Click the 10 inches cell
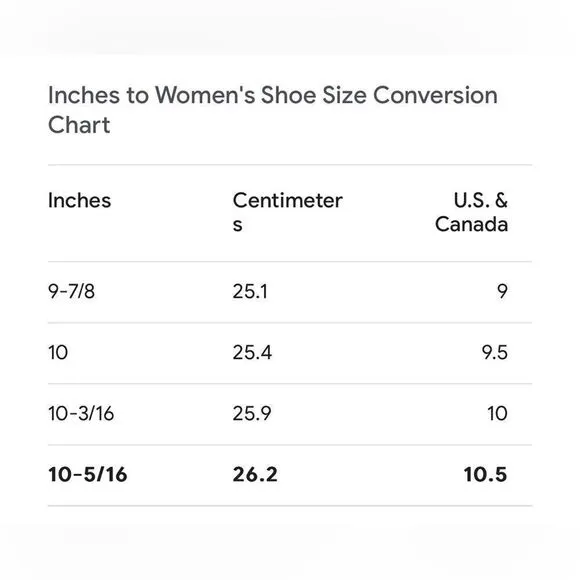 58,353
